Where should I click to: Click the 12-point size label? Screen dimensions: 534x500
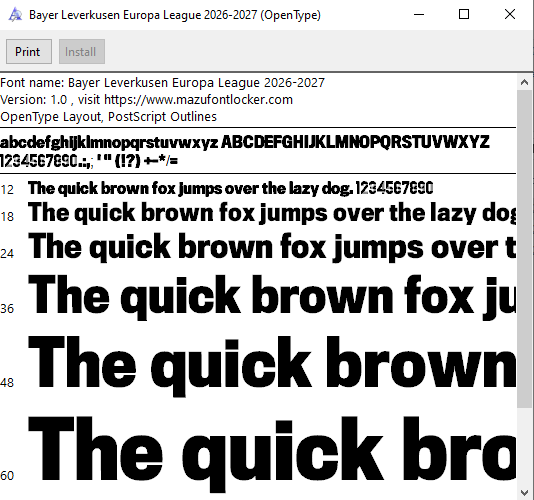tap(7, 190)
